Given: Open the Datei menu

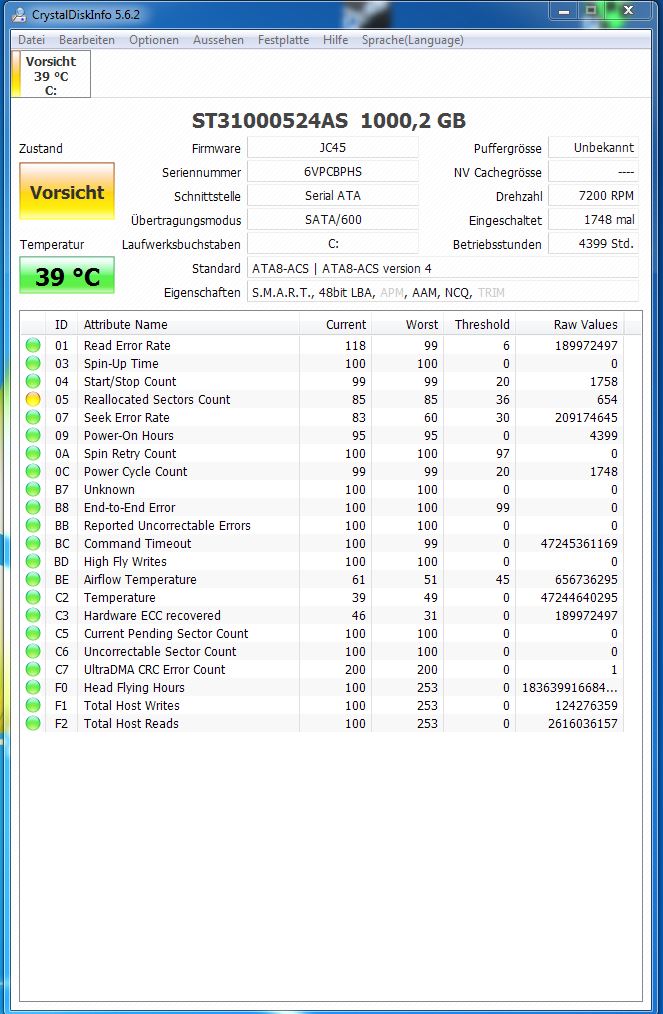Looking at the screenshot, I should (32, 40).
